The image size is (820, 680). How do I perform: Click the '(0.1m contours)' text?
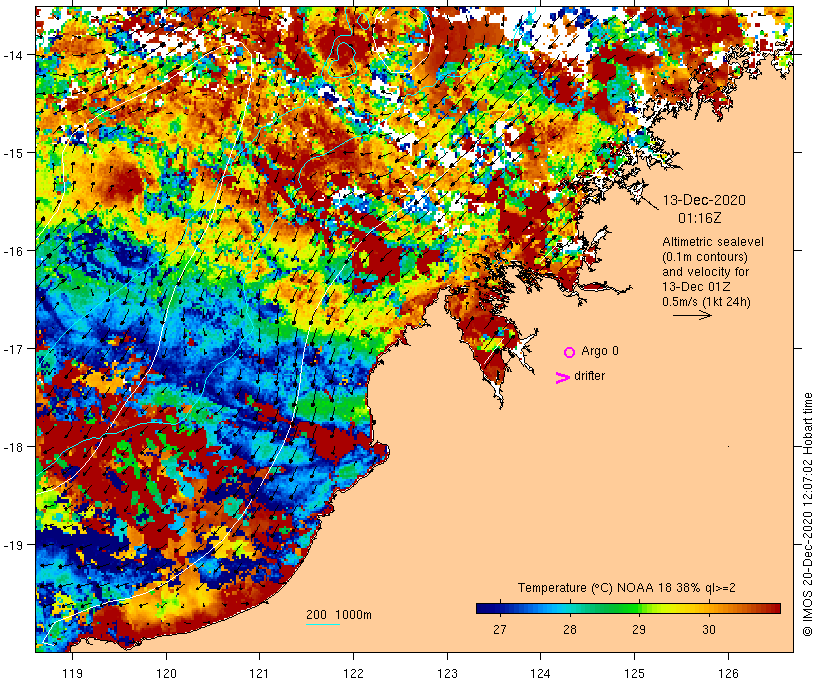click(705, 257)
